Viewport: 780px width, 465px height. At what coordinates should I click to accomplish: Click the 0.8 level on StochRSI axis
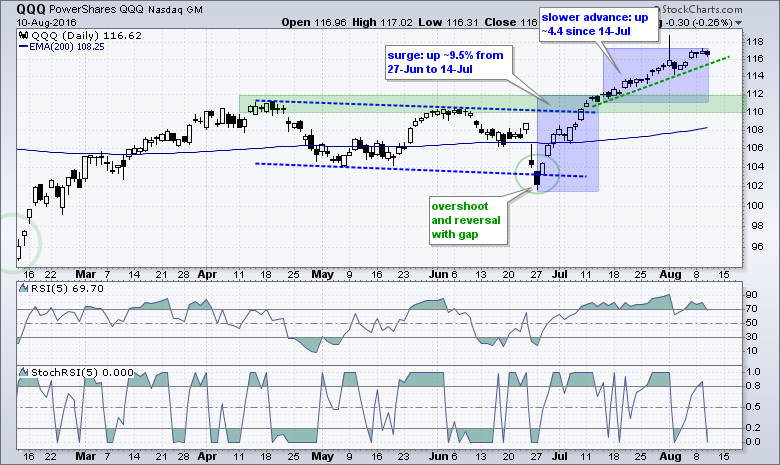[754, 385]
